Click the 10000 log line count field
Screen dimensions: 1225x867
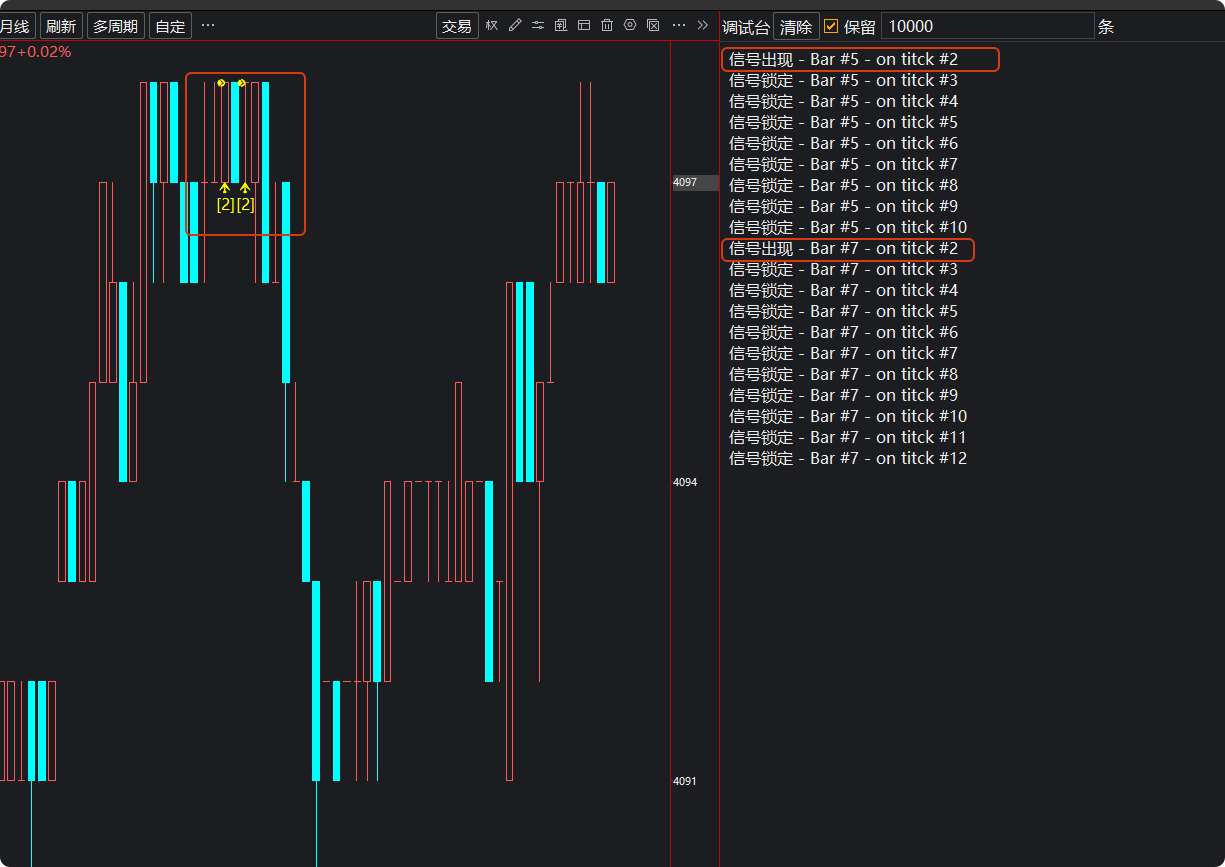pyautogui.click(x=986, y=27)
